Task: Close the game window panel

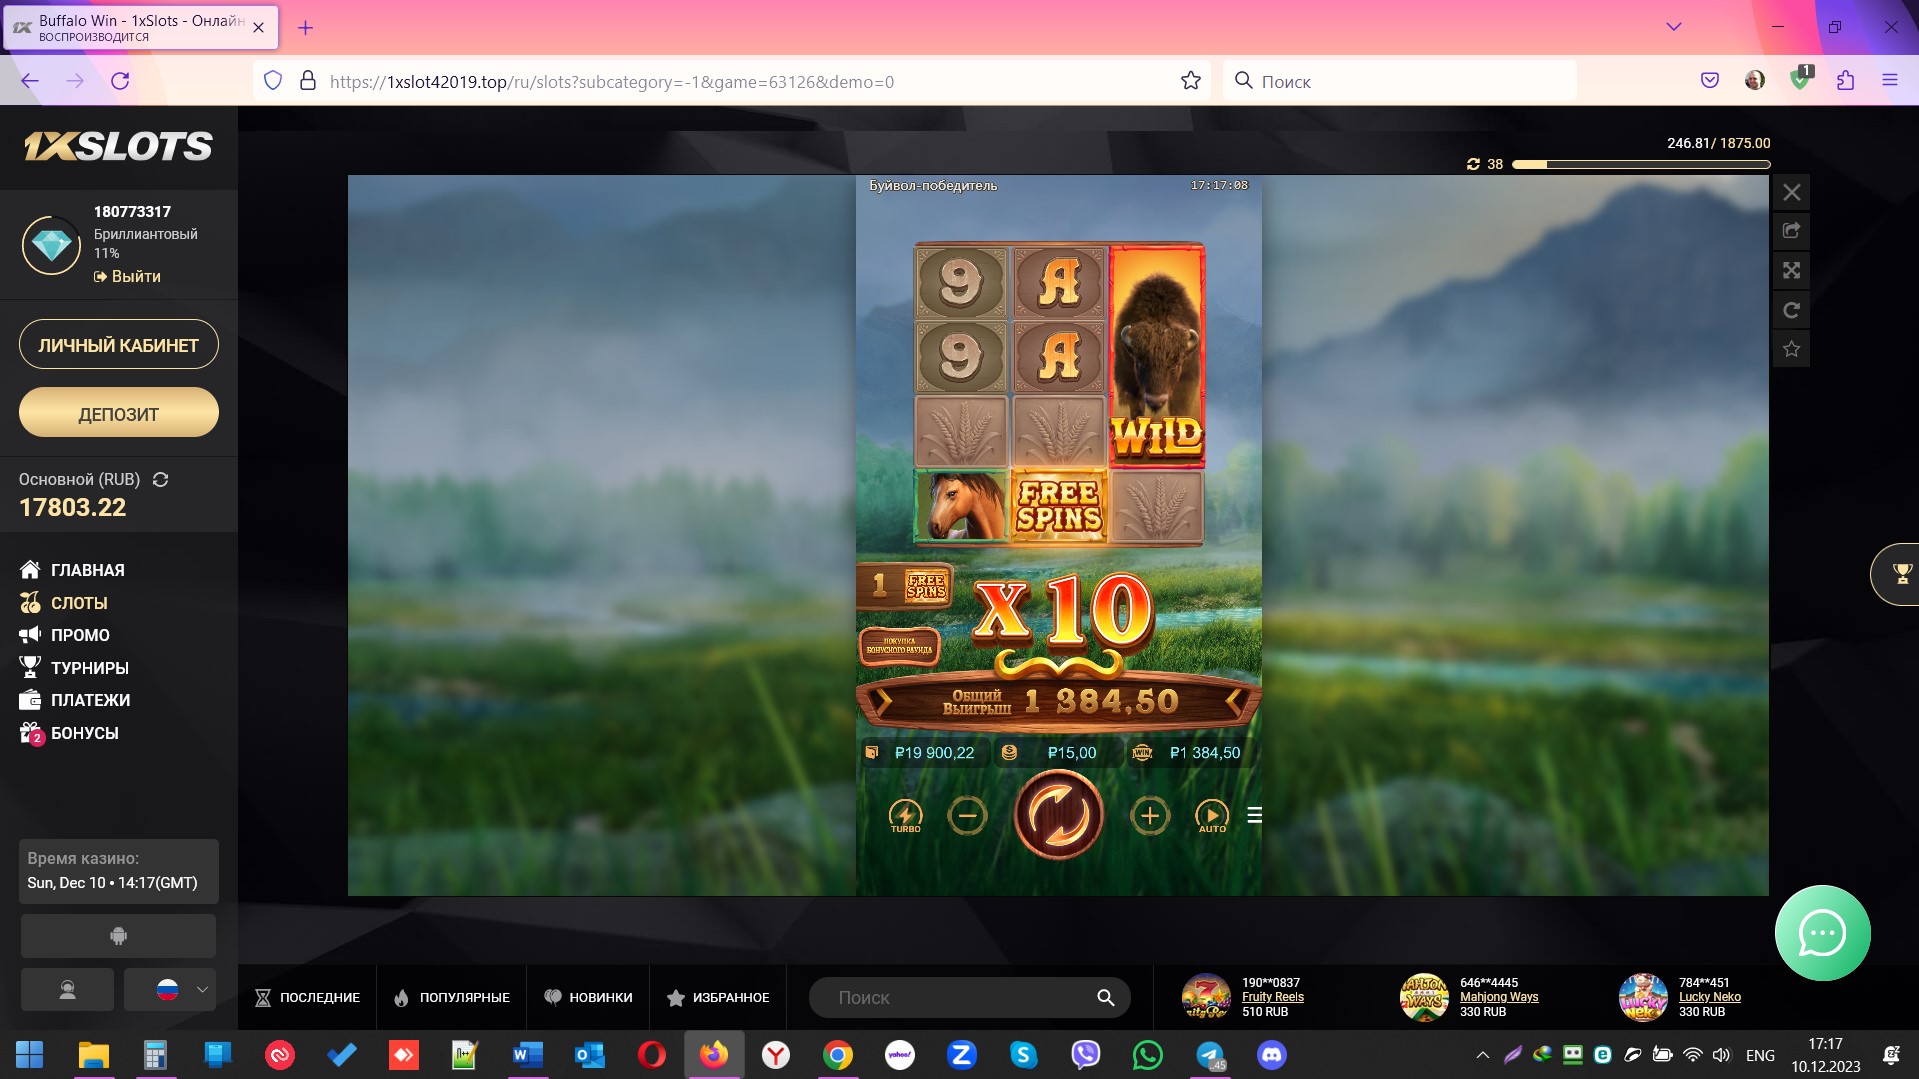Action: click(x=1791, y=193)
